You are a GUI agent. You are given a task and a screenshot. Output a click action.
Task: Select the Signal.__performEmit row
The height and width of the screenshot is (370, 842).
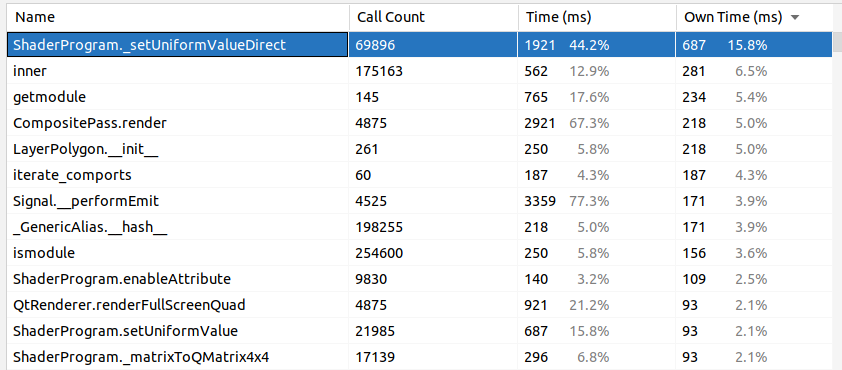tap(419, 201)
